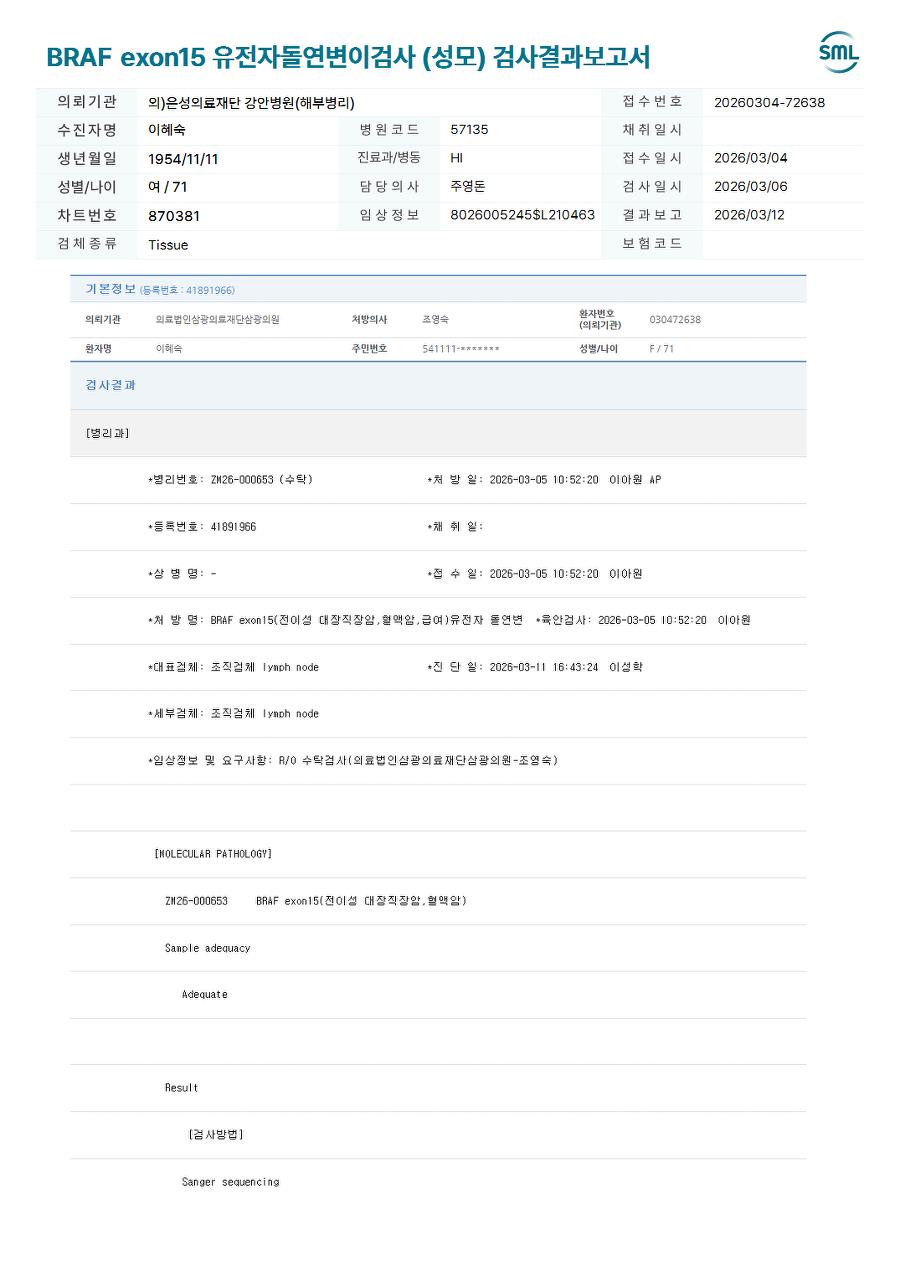
Task: Select institution 의료법인삼광의료재단삼광의원
Action: (217, 320)
